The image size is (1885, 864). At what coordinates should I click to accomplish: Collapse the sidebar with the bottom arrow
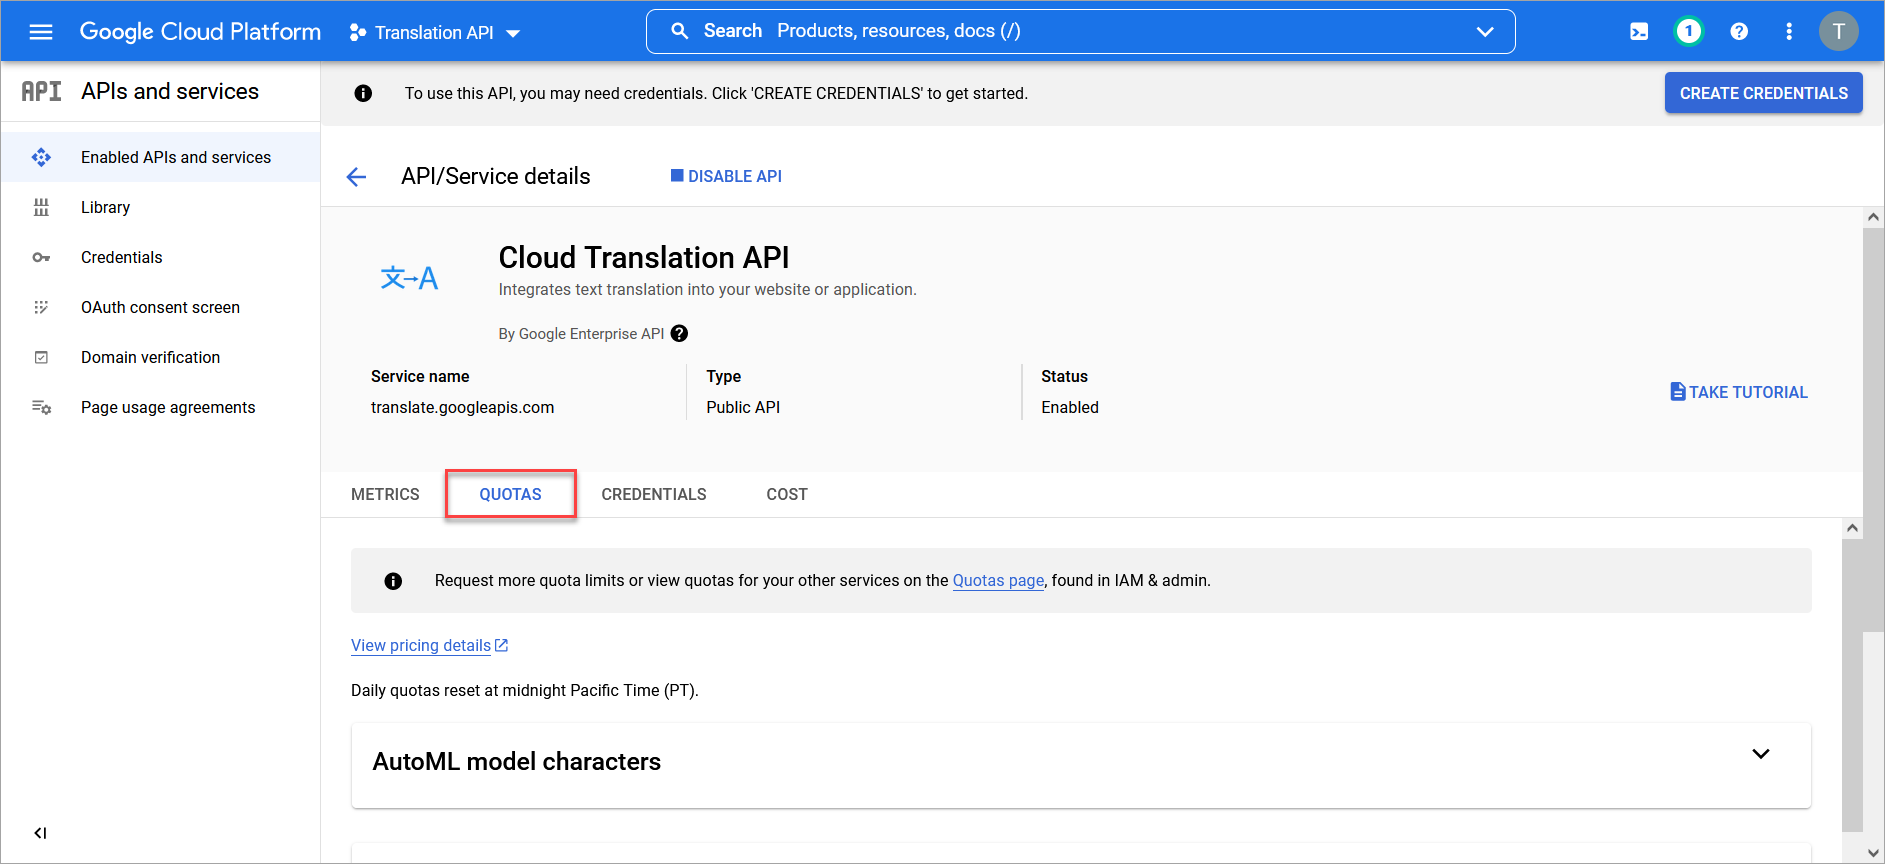coord(40,833)
